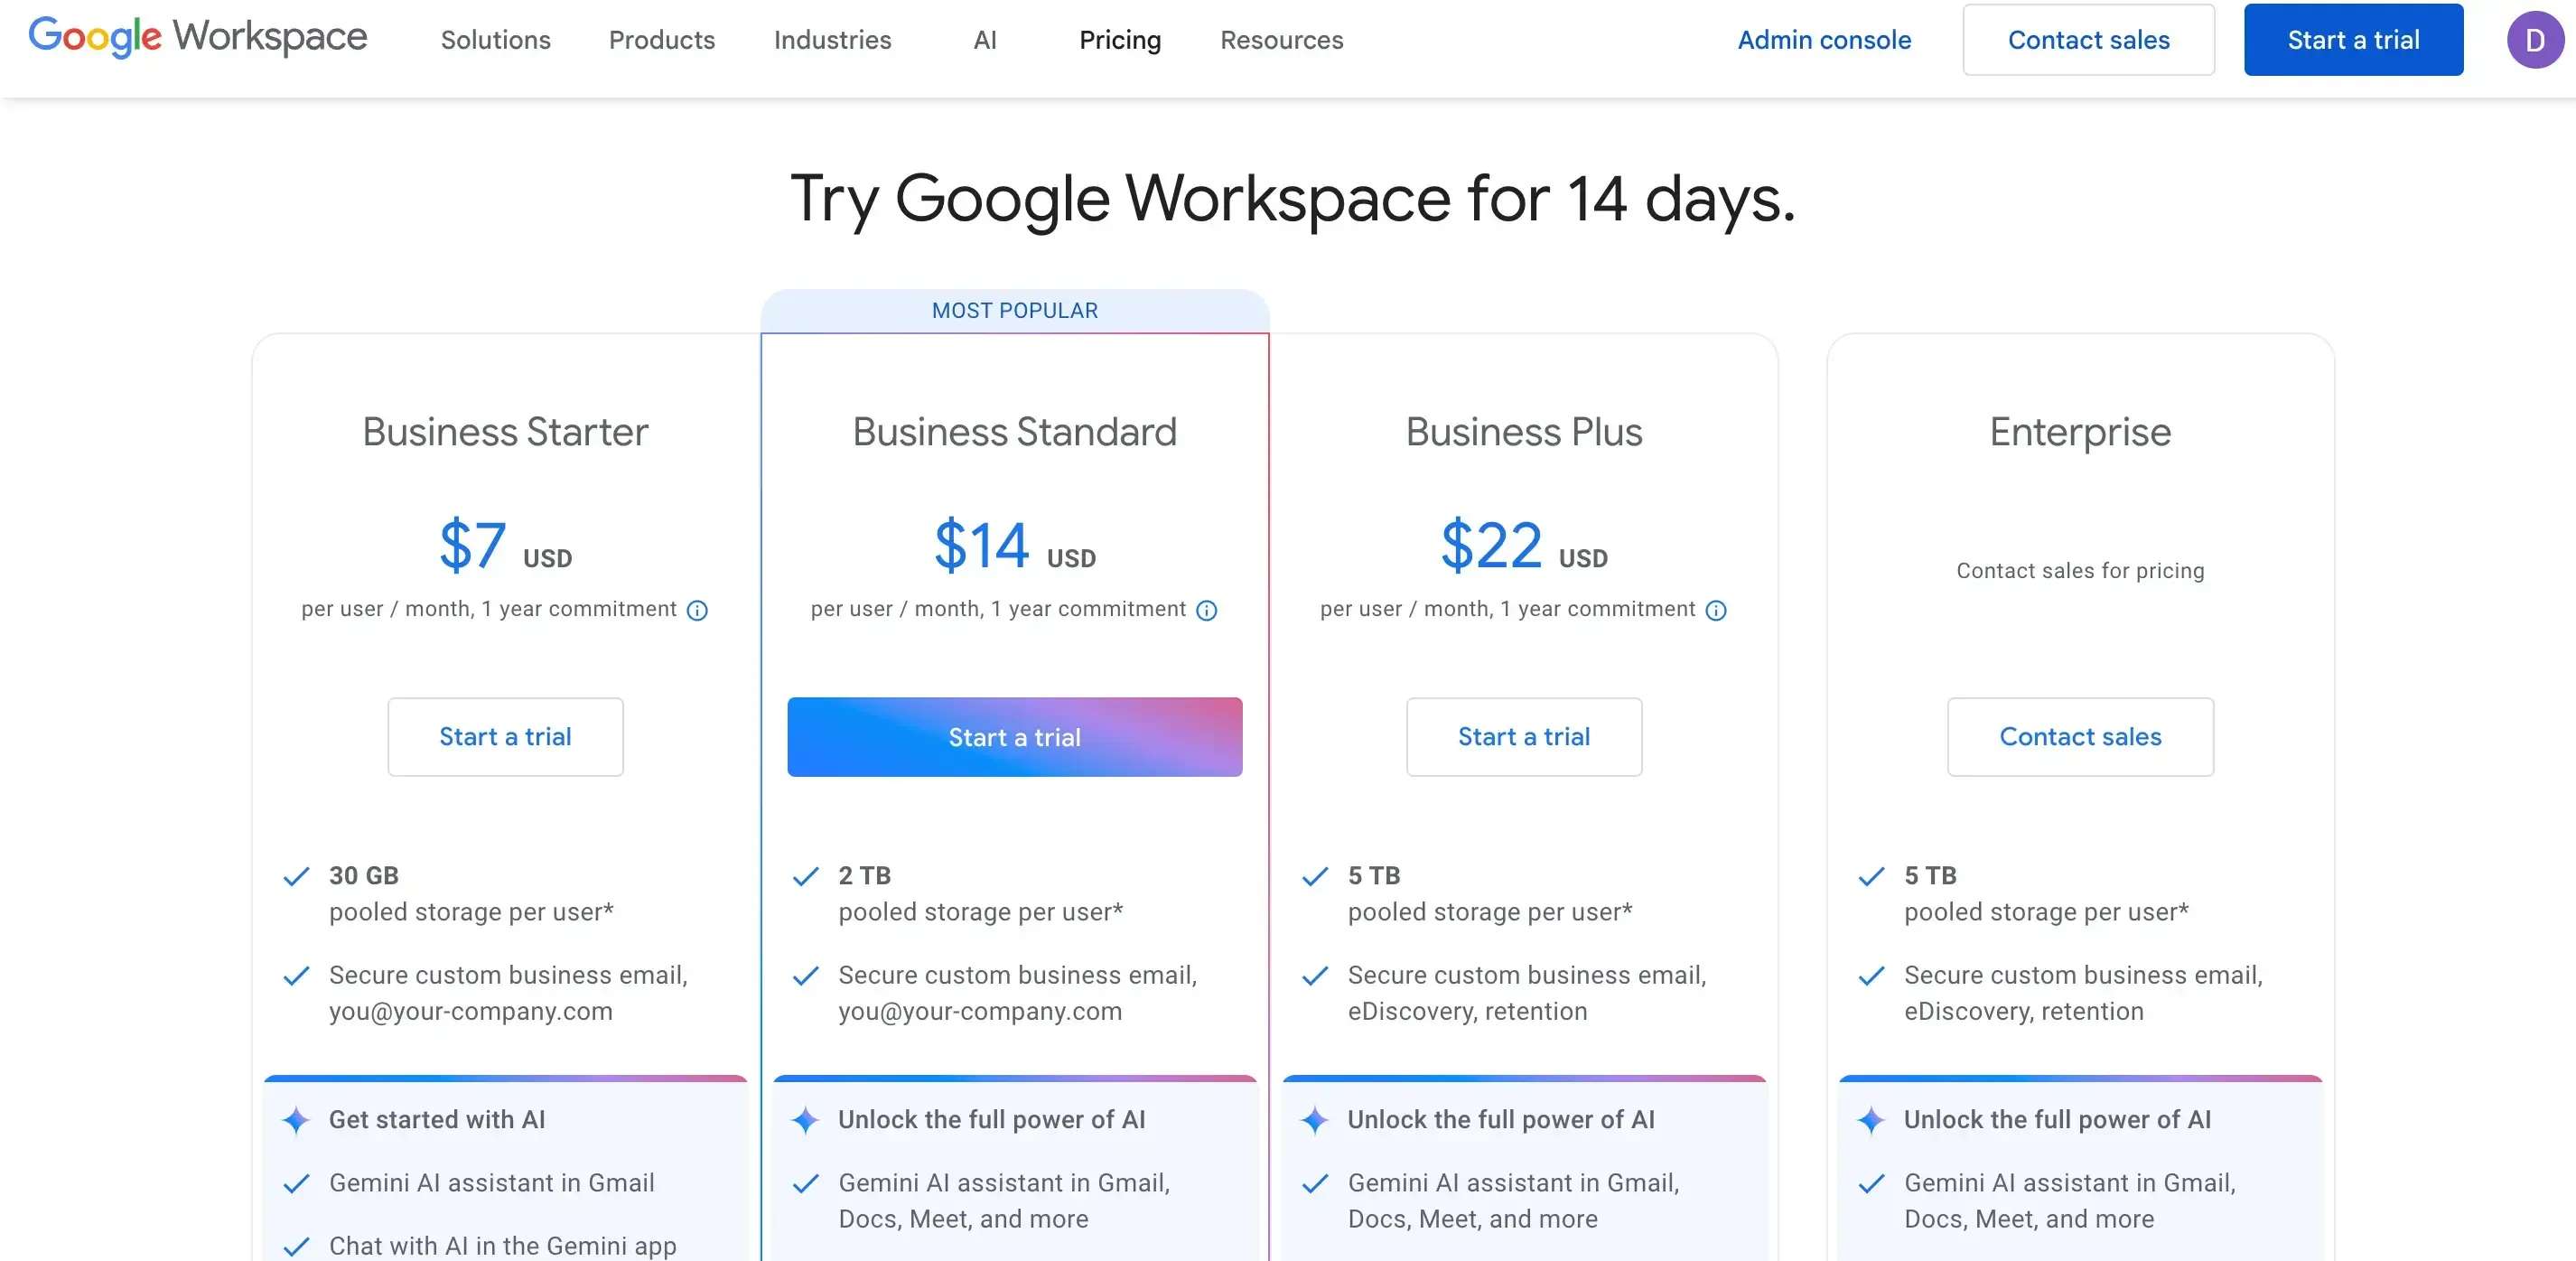Expand the Products menu
This screenshot has width=2576, height=1261.
click(x=661, y=40)
